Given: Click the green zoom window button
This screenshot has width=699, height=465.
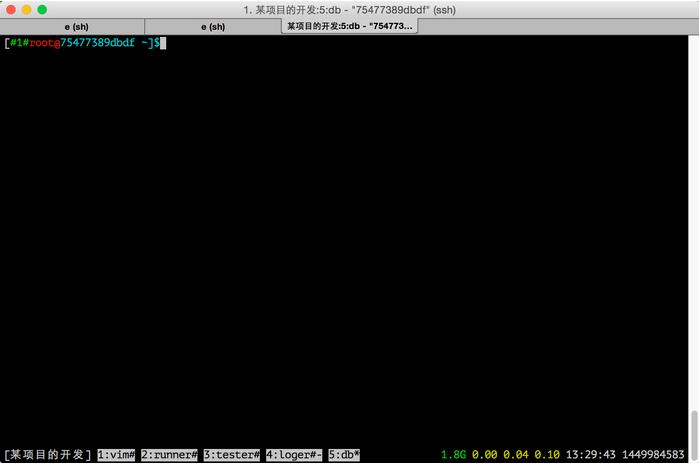Looking at the screenshot, I should click(x=42, y=9).
